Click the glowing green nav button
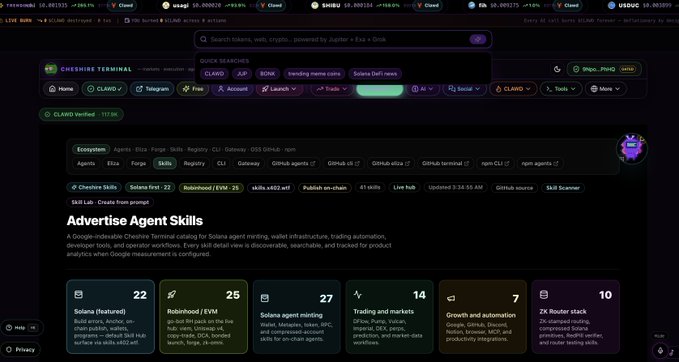The height and width of the screenshot is (362, 679). coord(380,89)
